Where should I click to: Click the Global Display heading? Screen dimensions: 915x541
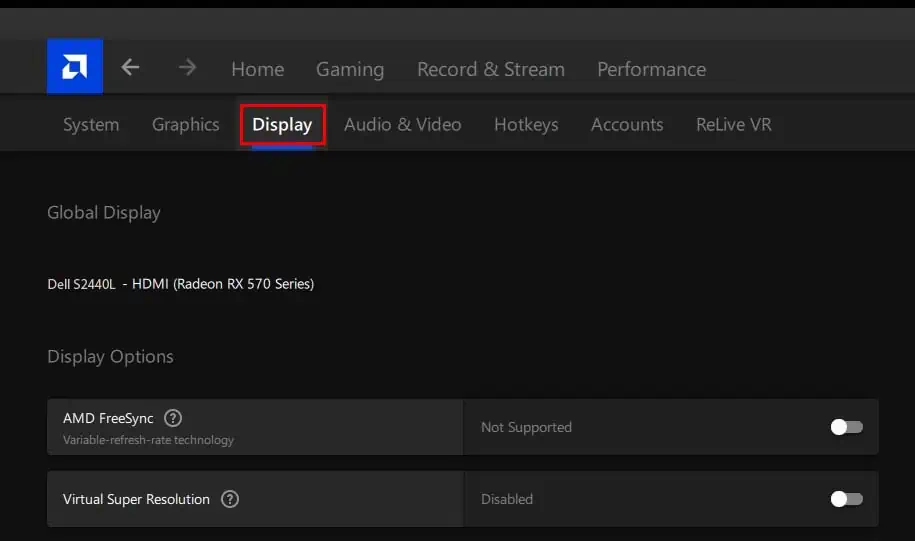pos(104,213)
